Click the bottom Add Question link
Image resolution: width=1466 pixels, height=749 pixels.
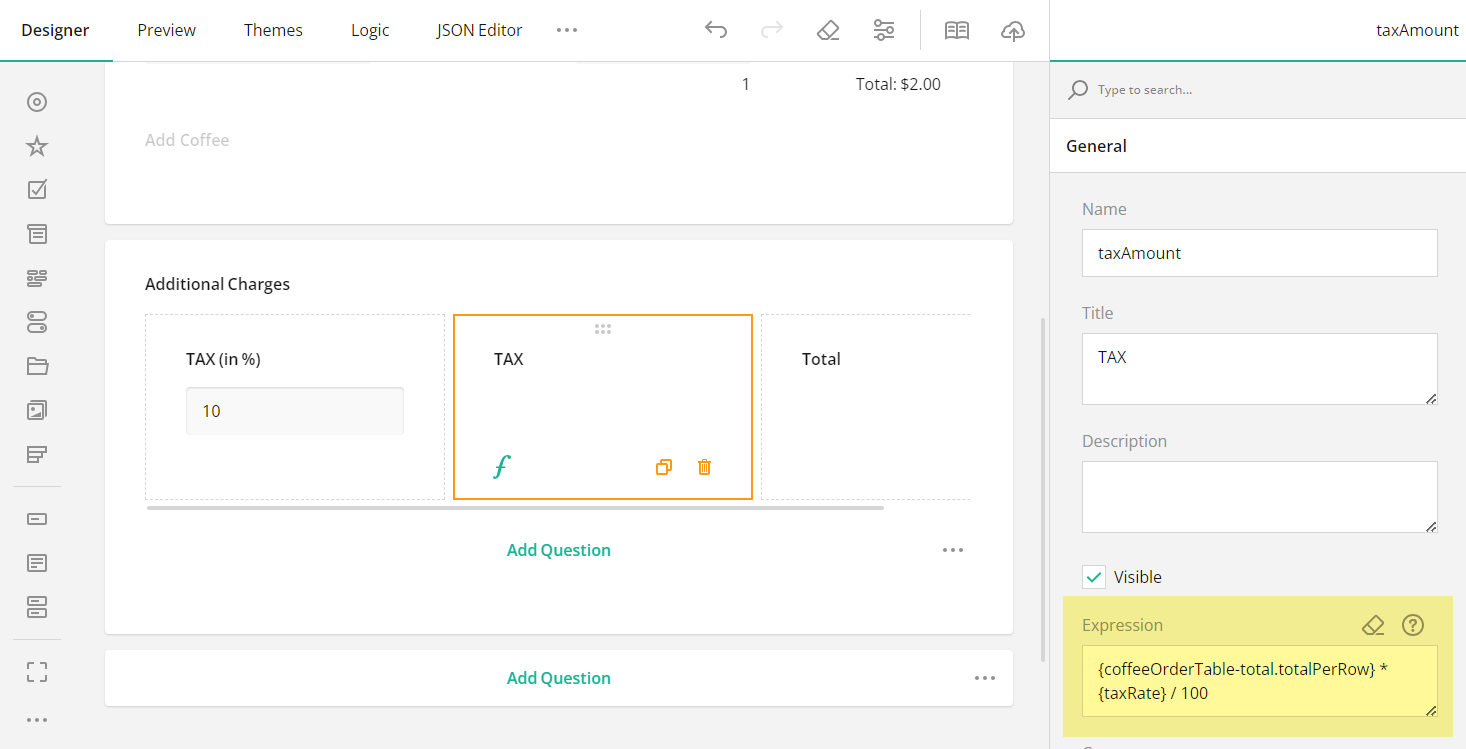point(558,677)
